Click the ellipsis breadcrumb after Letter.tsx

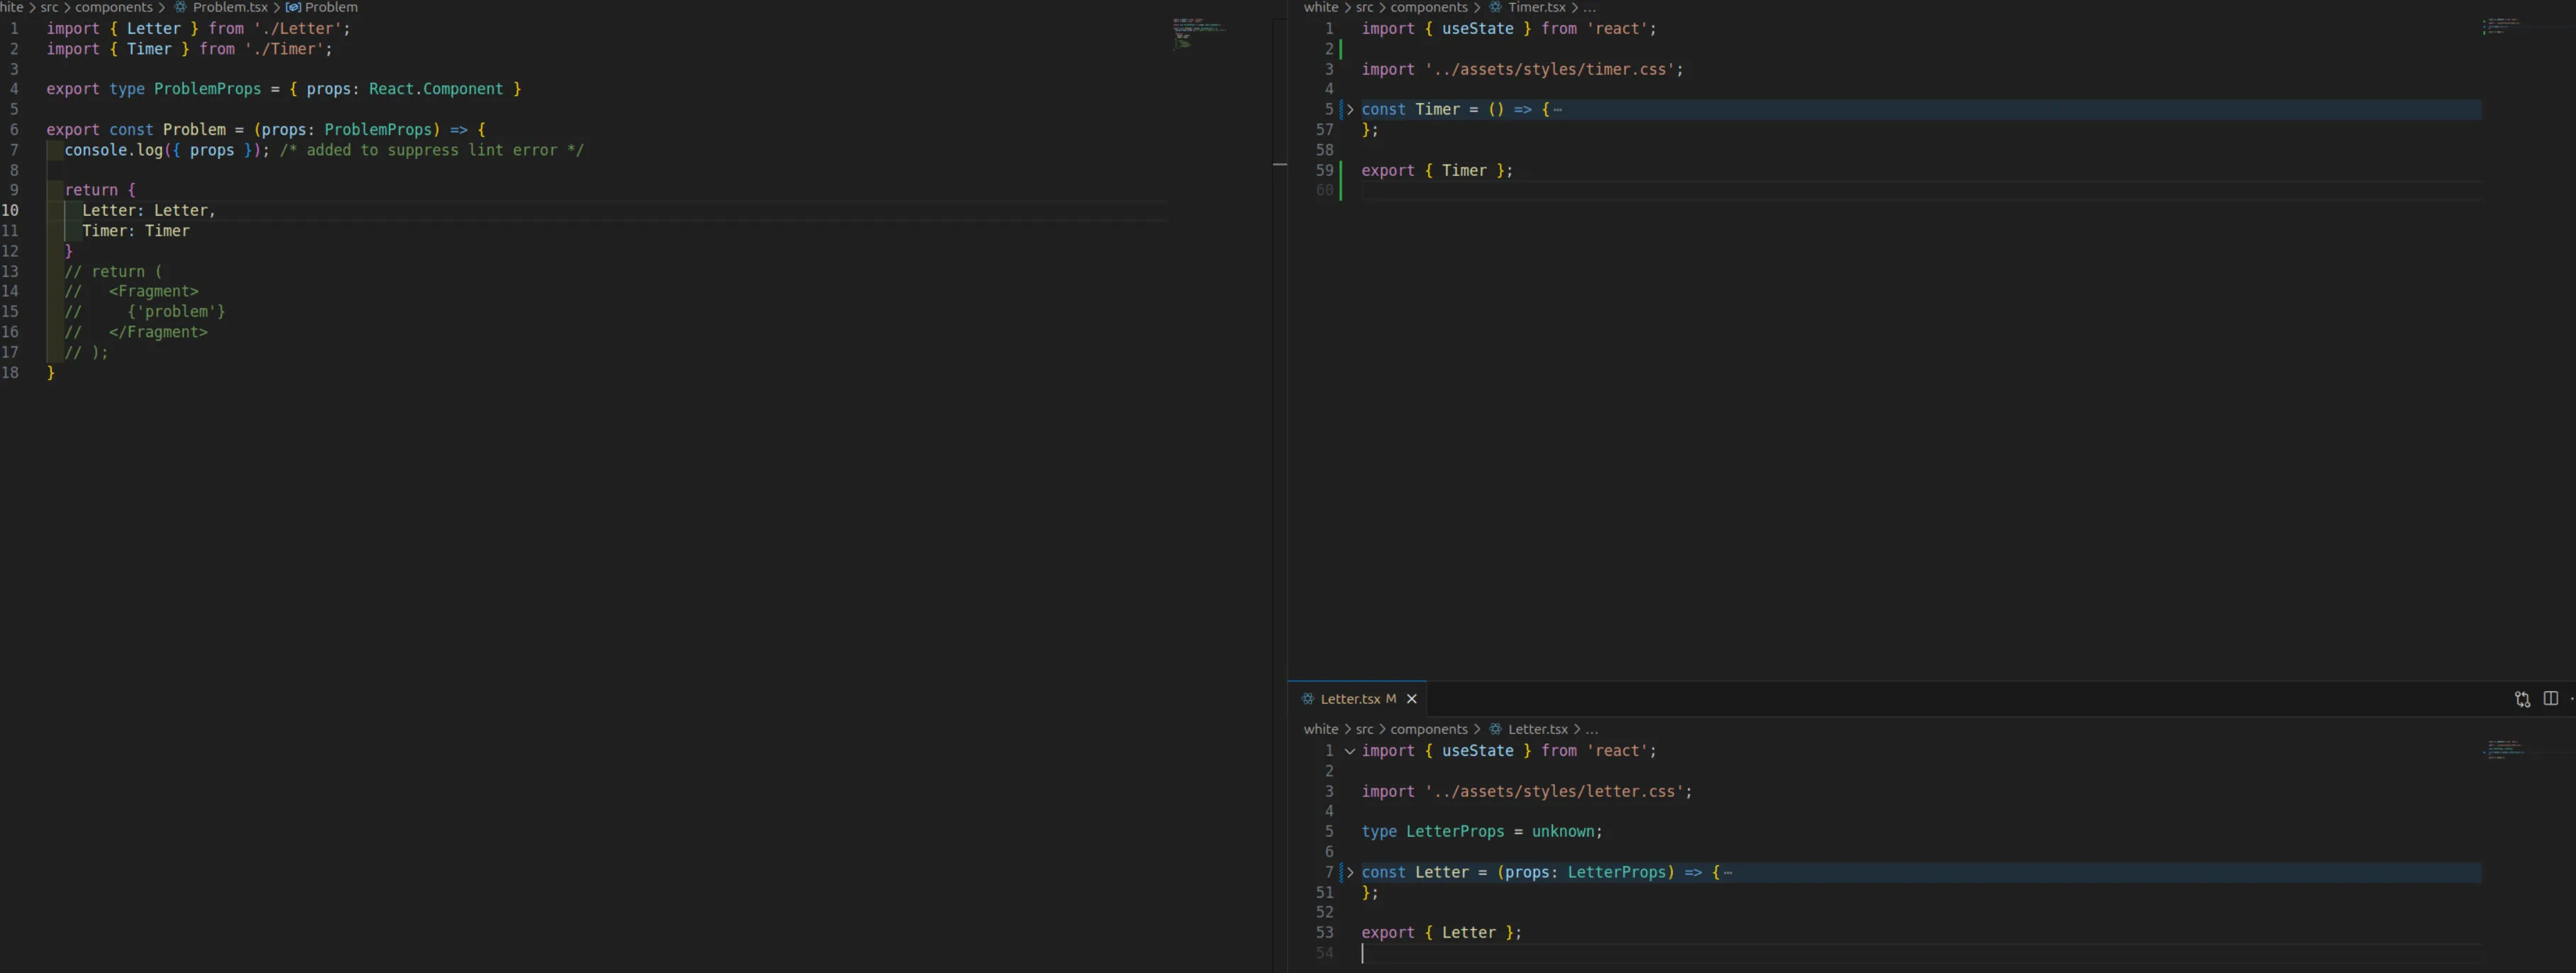[x=1591, y=729]
